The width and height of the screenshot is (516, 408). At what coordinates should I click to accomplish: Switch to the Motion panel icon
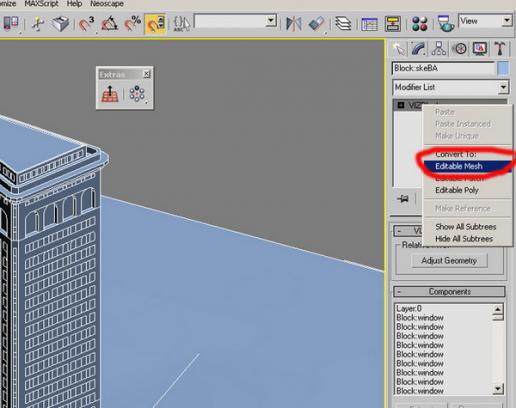coord(460,49)
